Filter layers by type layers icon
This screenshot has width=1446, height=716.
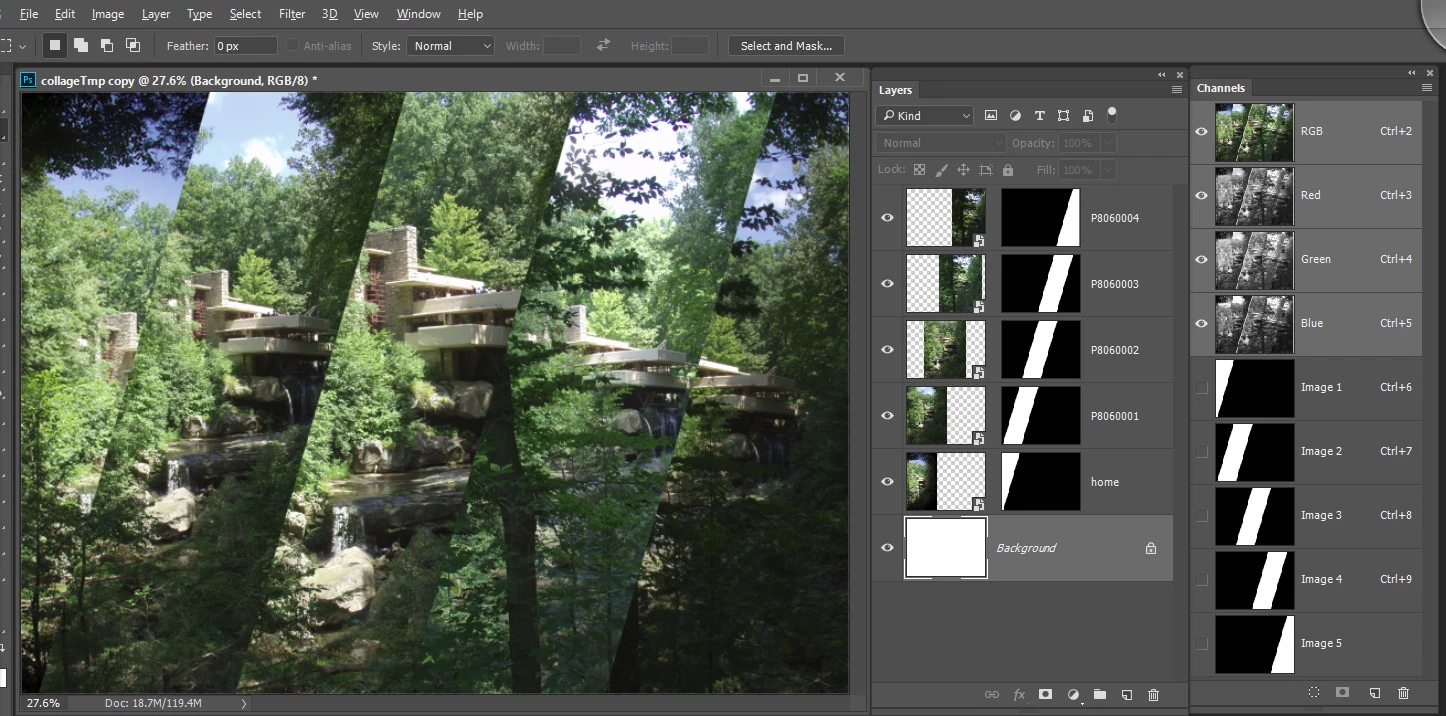click(1039, 116)
